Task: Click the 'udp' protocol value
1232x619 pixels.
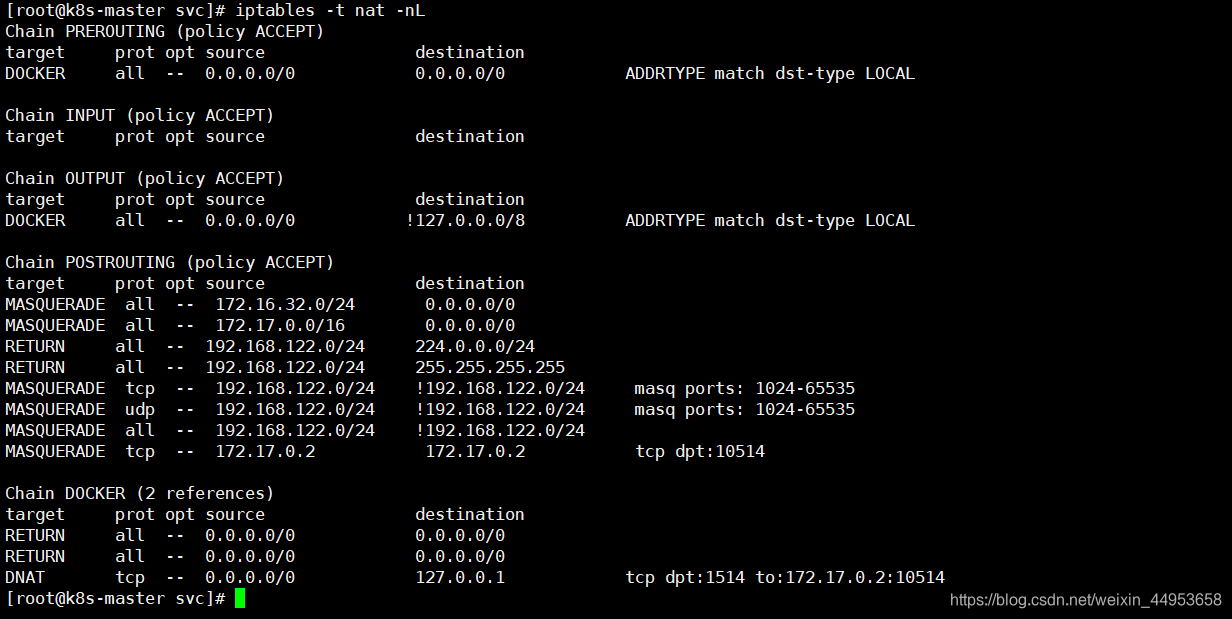Action: [x=140, y=409]
